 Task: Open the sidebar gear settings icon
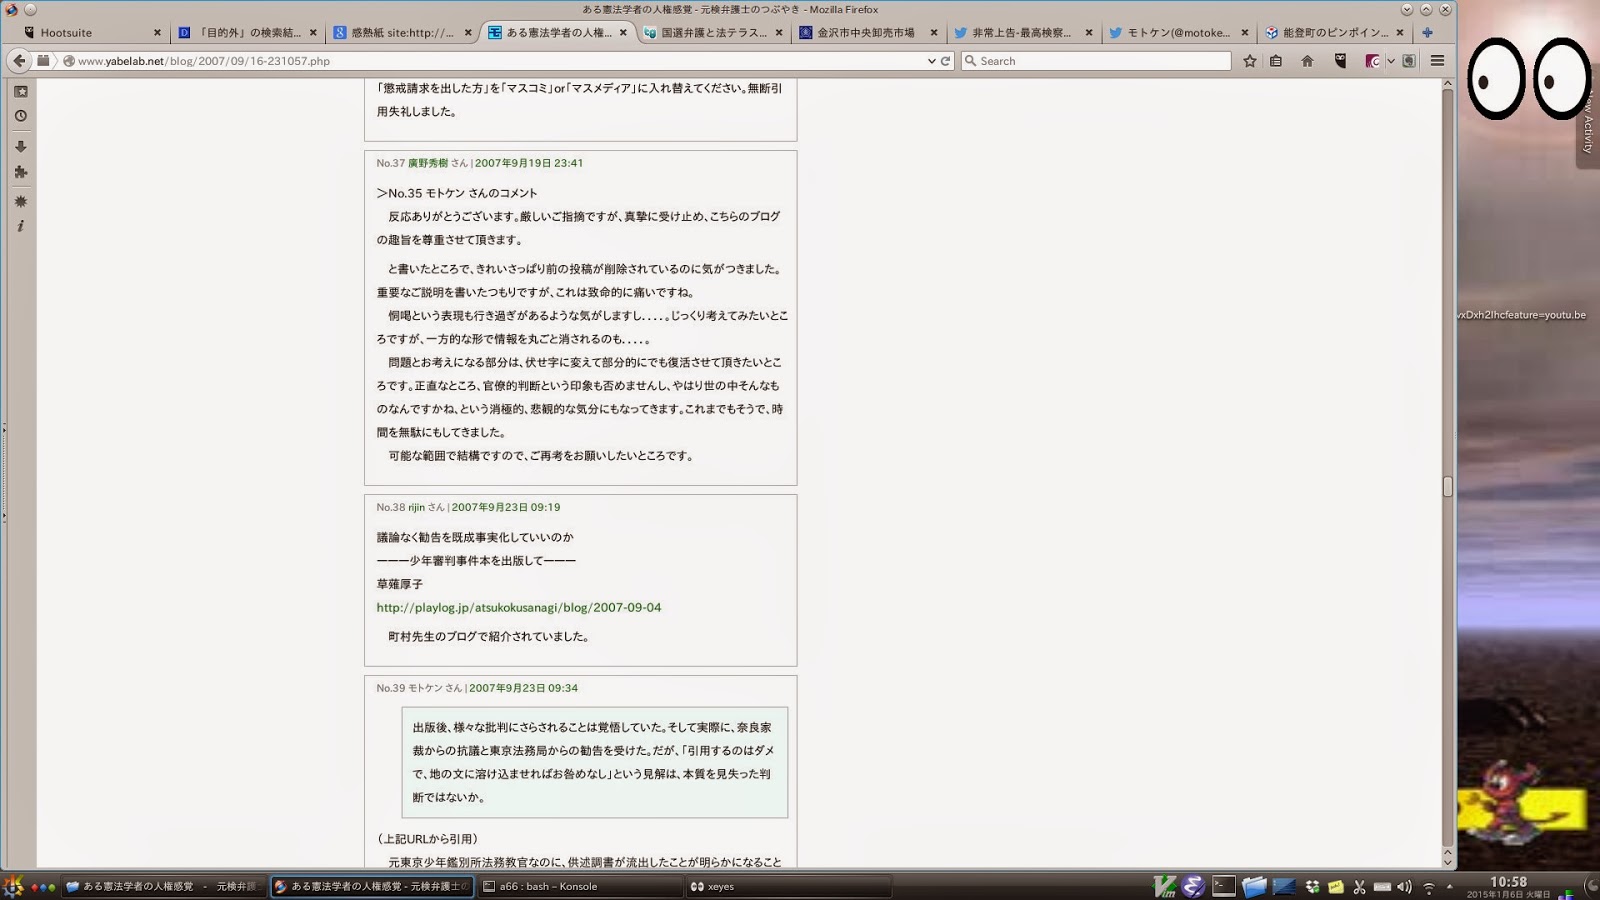tap(20, 201)
